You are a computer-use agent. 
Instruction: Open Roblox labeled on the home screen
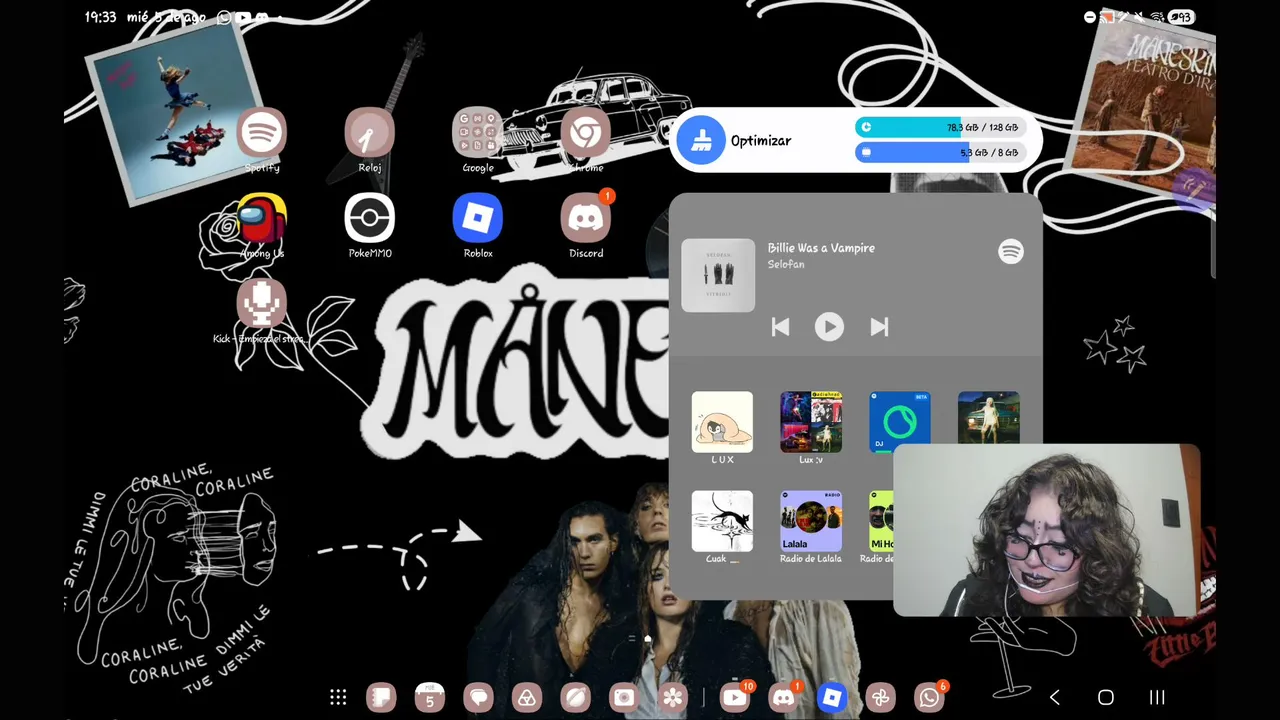478,219
